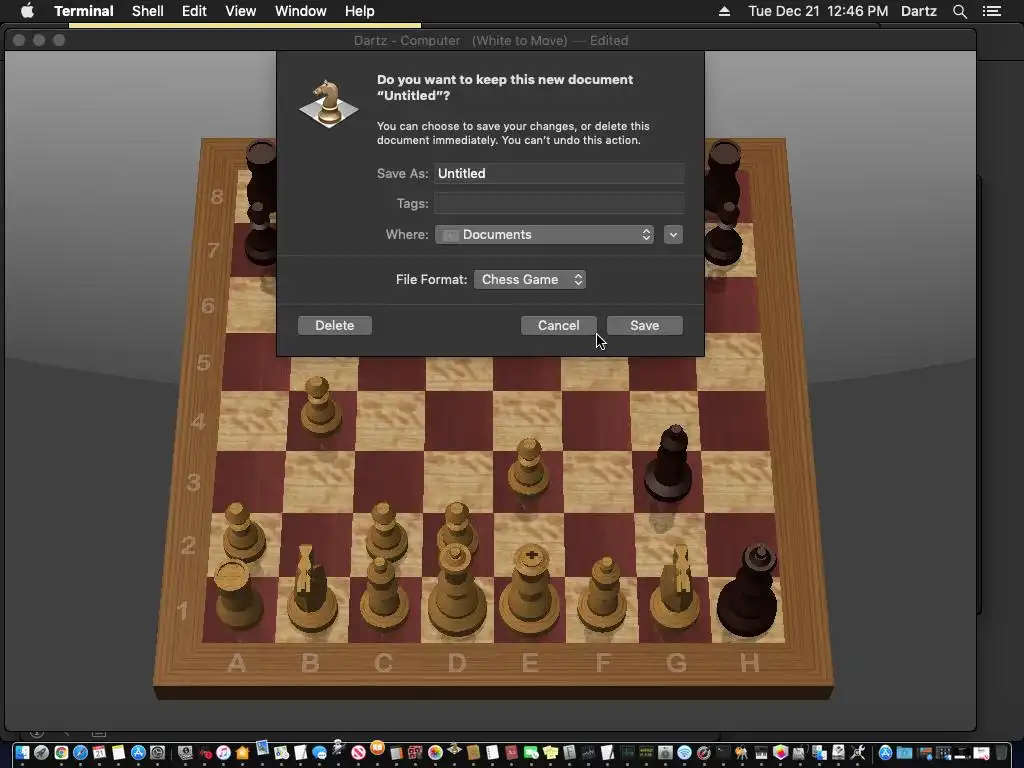
Task: Click the Save button
Action: pos(645,325)
